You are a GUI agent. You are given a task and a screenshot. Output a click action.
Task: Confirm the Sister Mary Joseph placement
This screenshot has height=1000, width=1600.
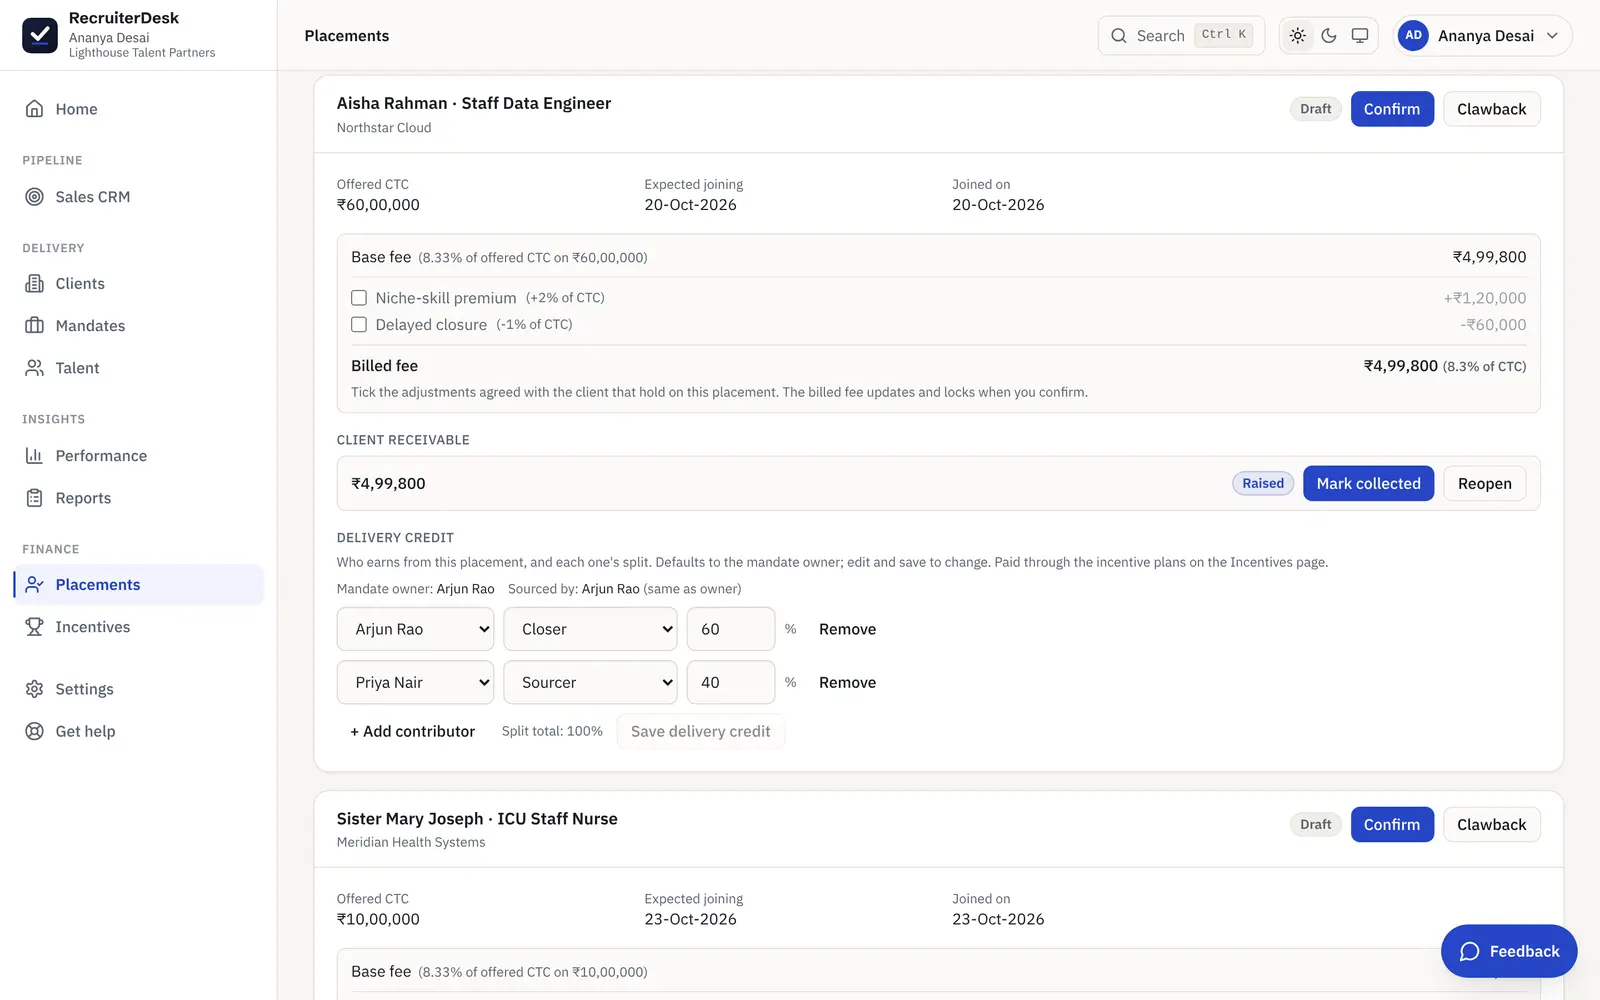[1392, 825]
